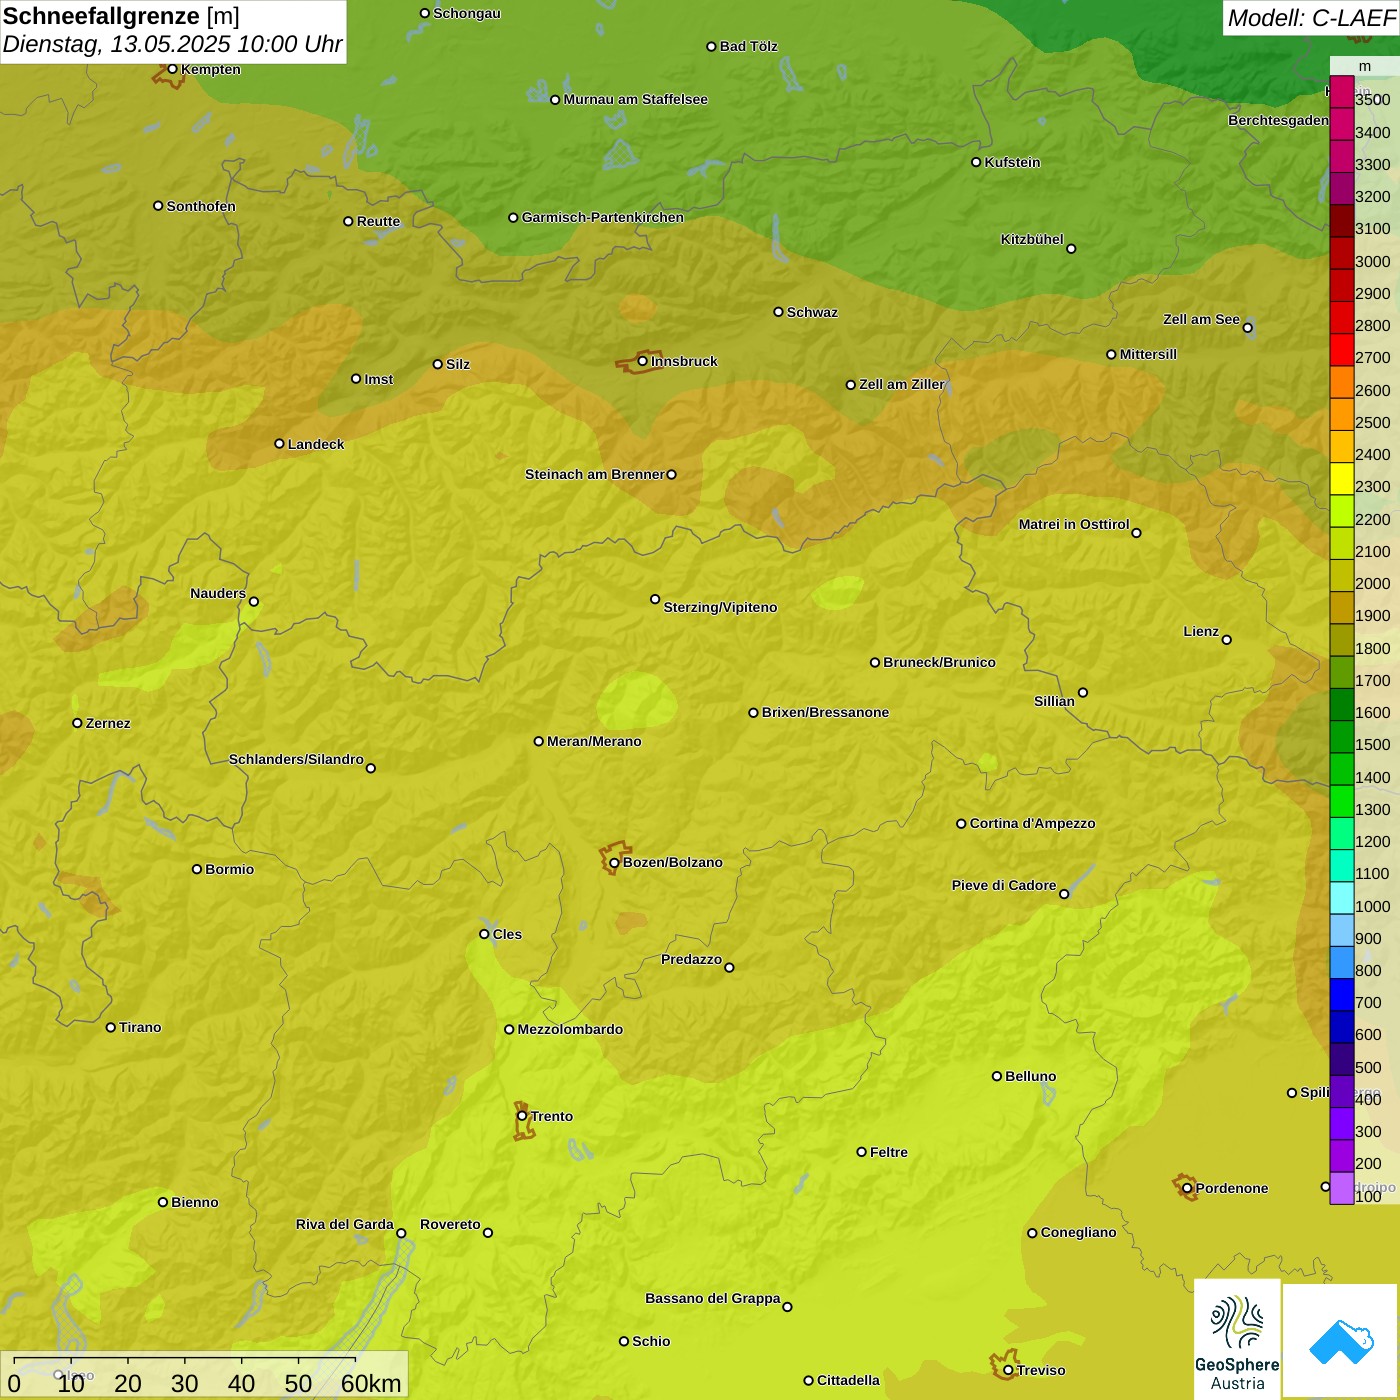Click the 'Modell: C-LAEF' label

1310,18
